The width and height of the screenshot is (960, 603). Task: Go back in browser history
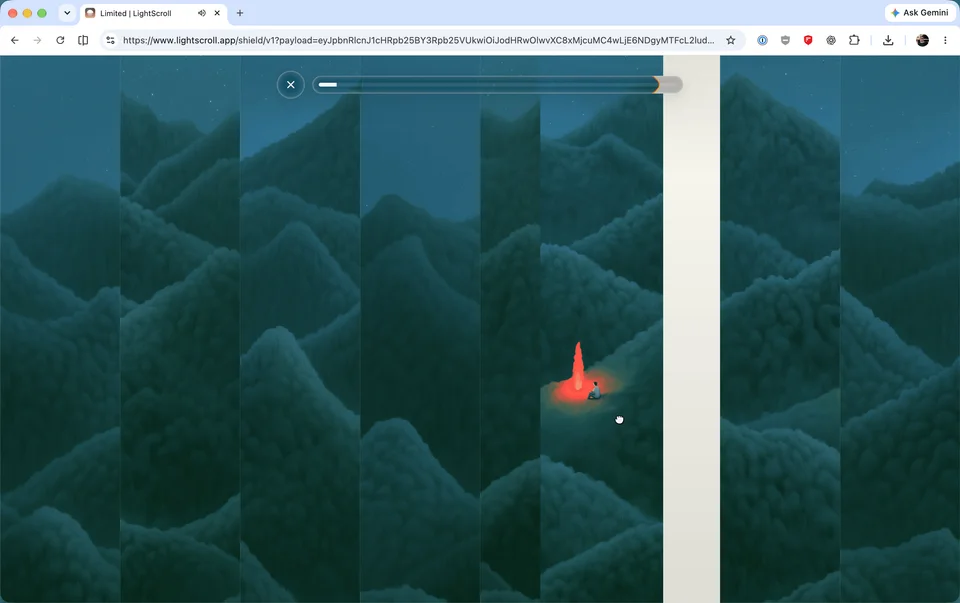pos(15,40)
